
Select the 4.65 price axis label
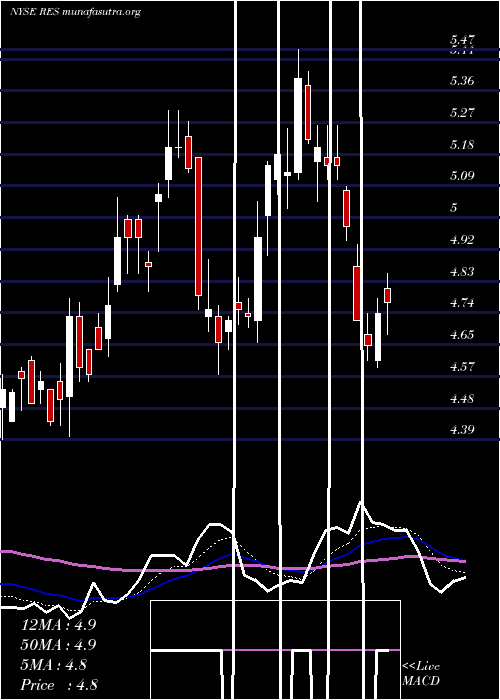(x=462, y=335)
